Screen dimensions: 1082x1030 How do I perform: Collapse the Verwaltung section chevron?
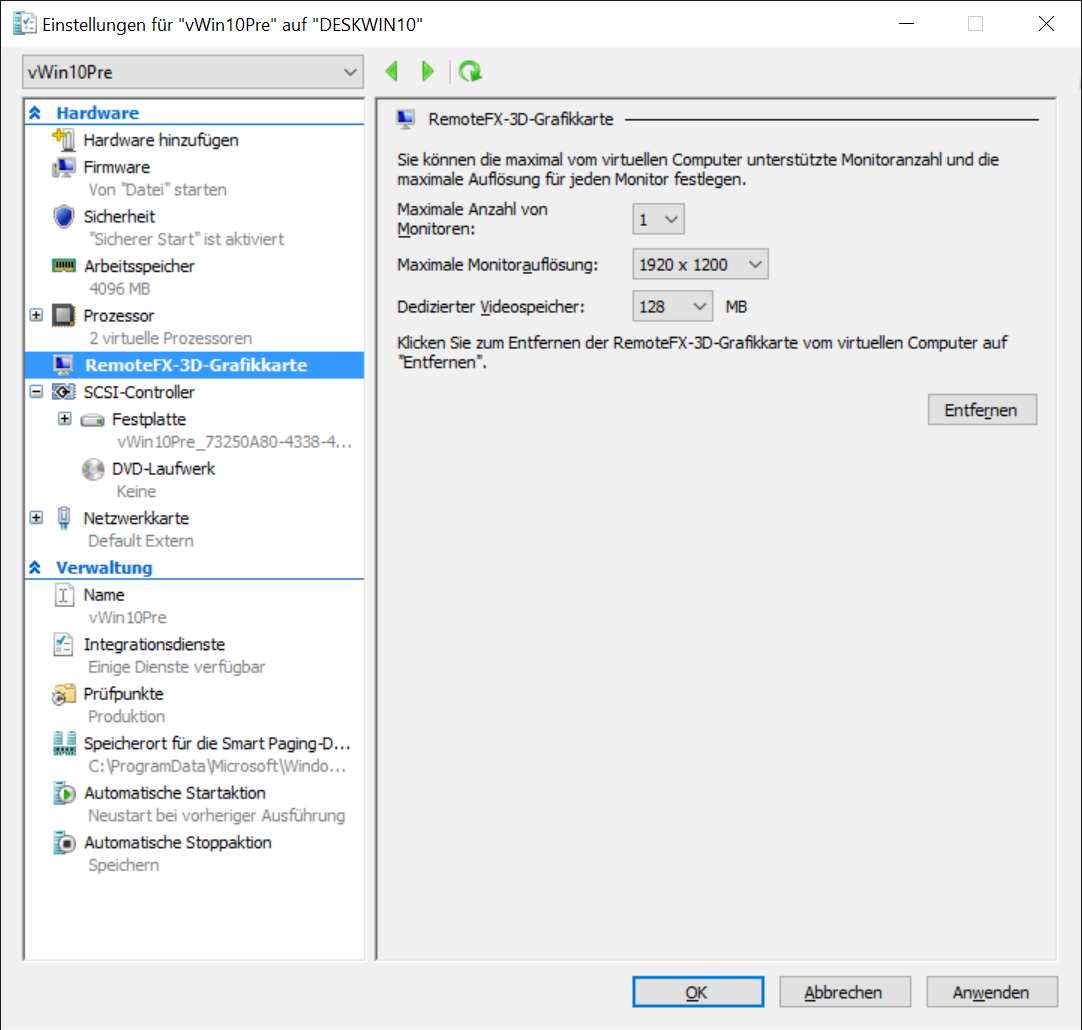click(x=35, y=568)
